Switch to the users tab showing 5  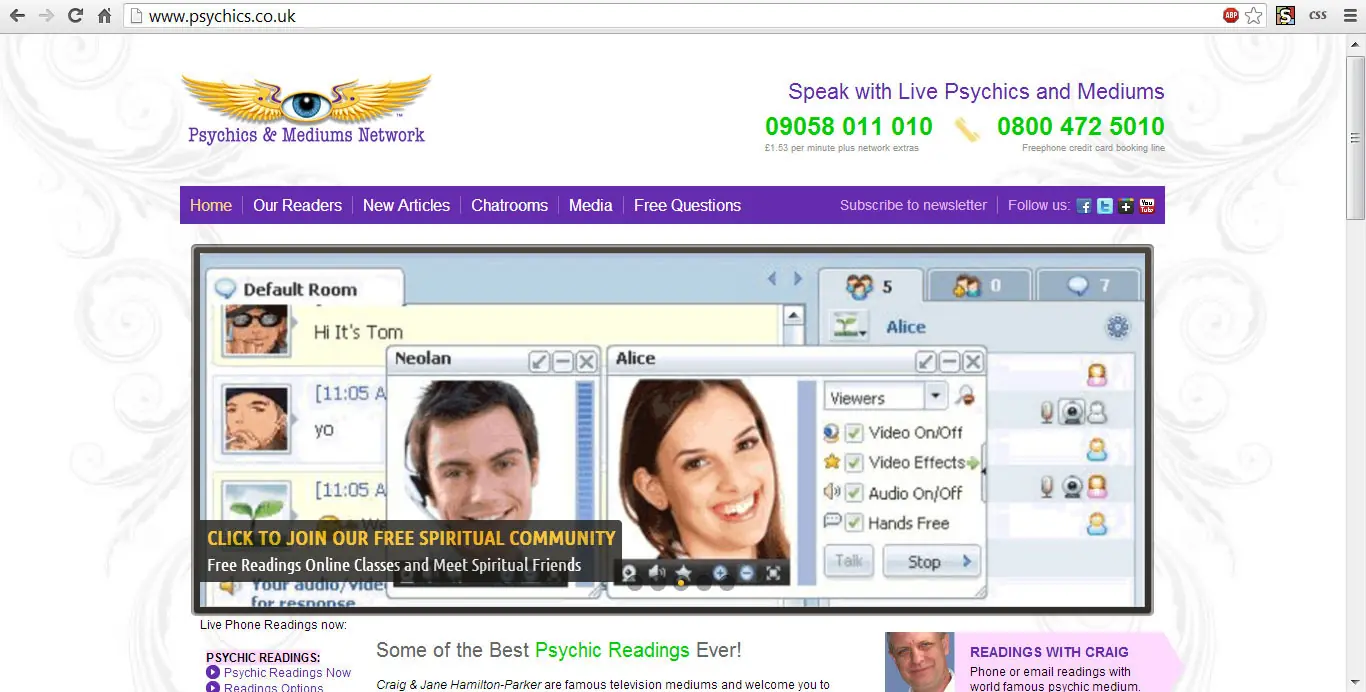(871, 286)
